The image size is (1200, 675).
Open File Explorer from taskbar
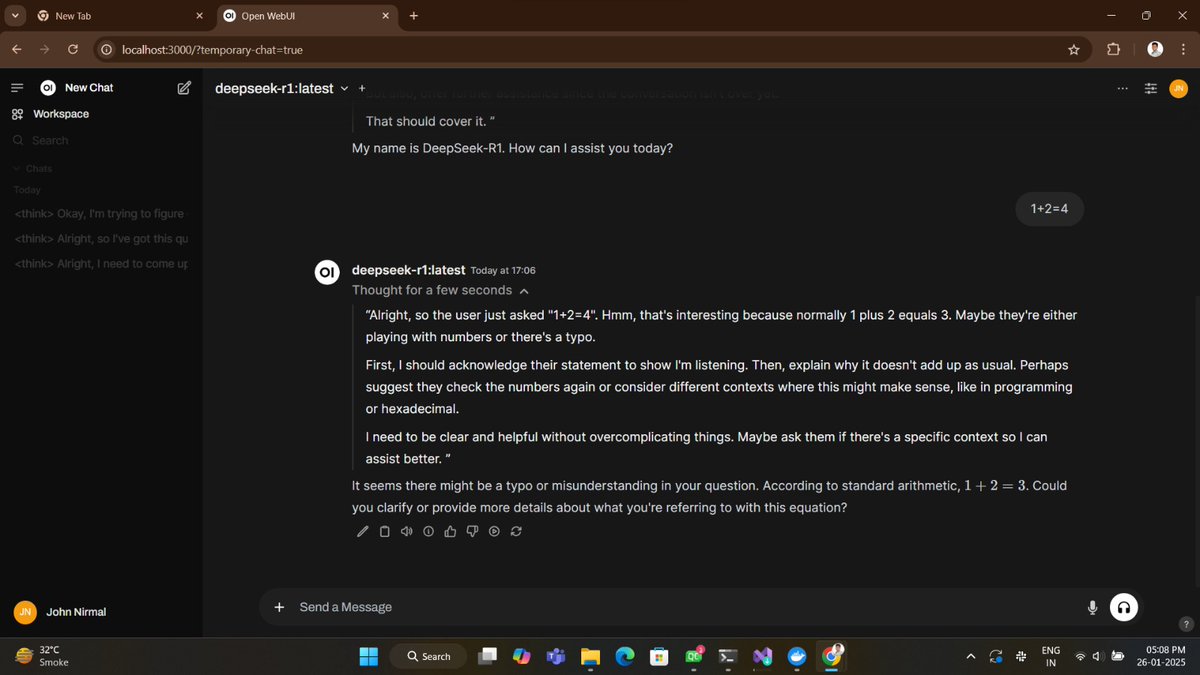coord(590,656)
